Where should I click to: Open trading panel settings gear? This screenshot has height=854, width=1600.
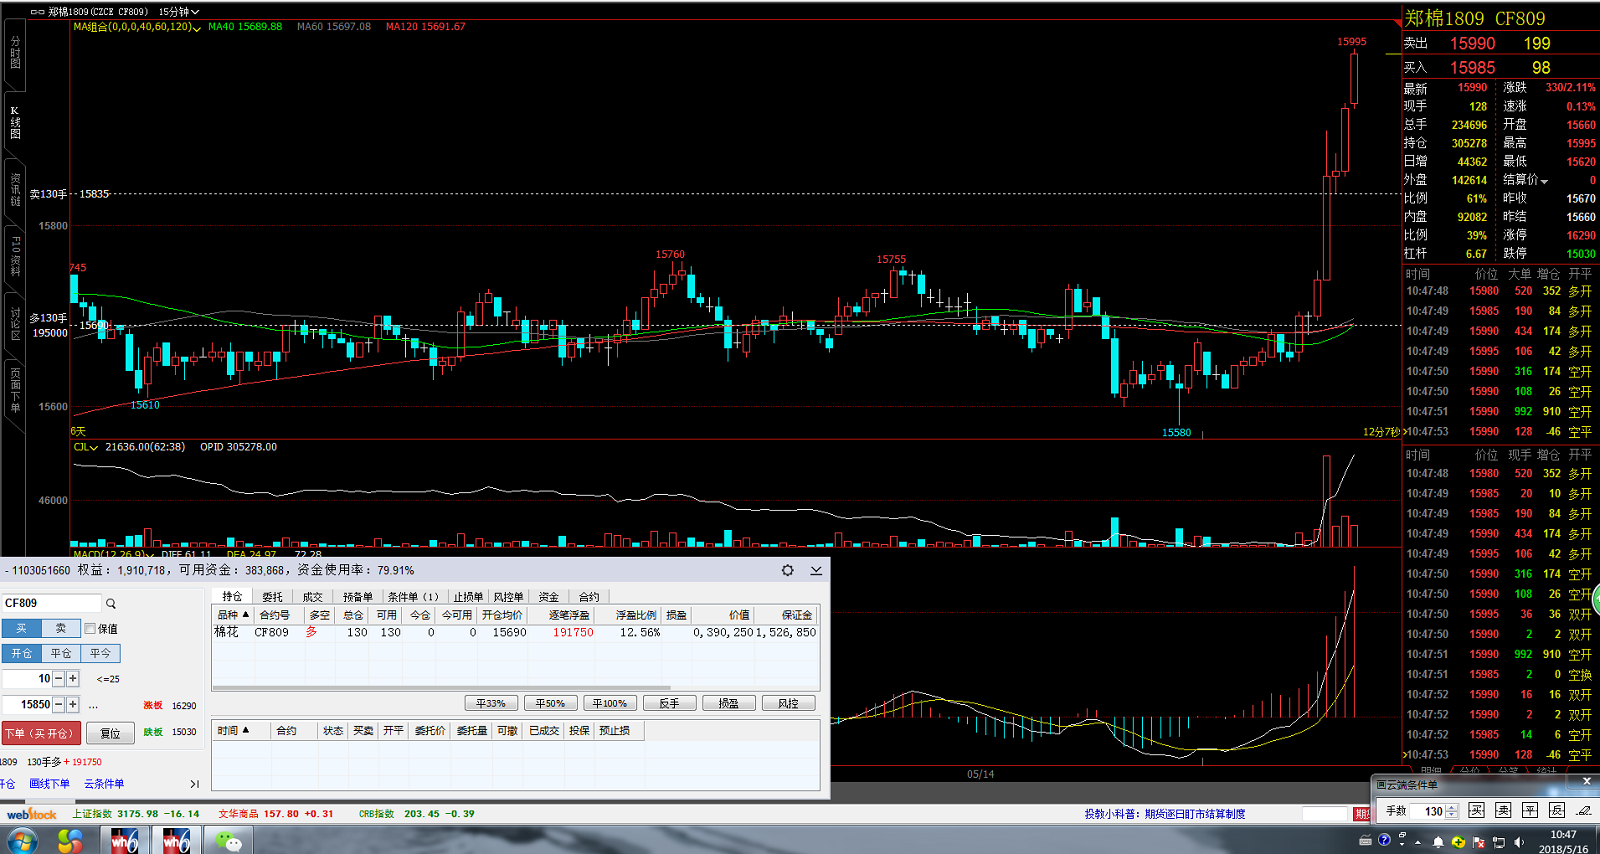pyautogui.click(x=788, y=570)
